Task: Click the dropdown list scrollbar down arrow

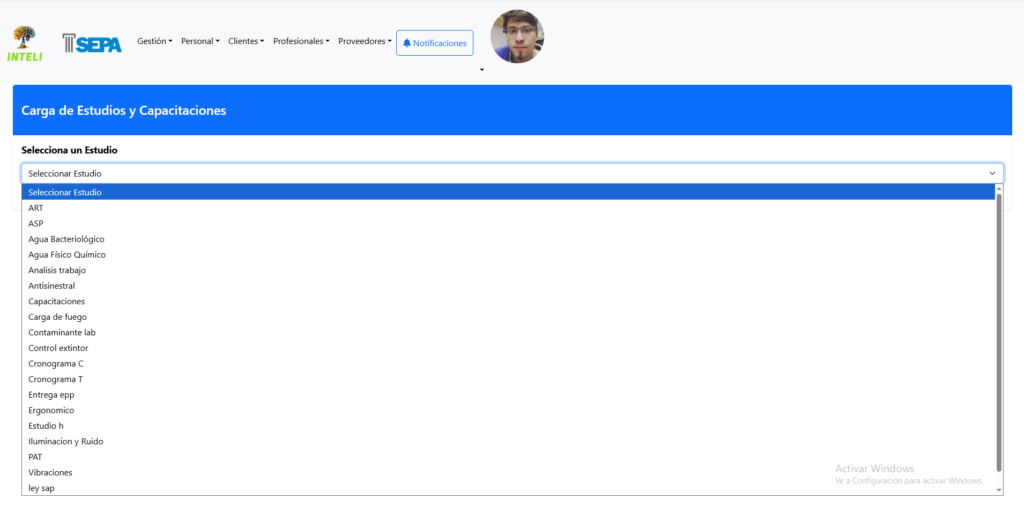Action: [997, 489]
